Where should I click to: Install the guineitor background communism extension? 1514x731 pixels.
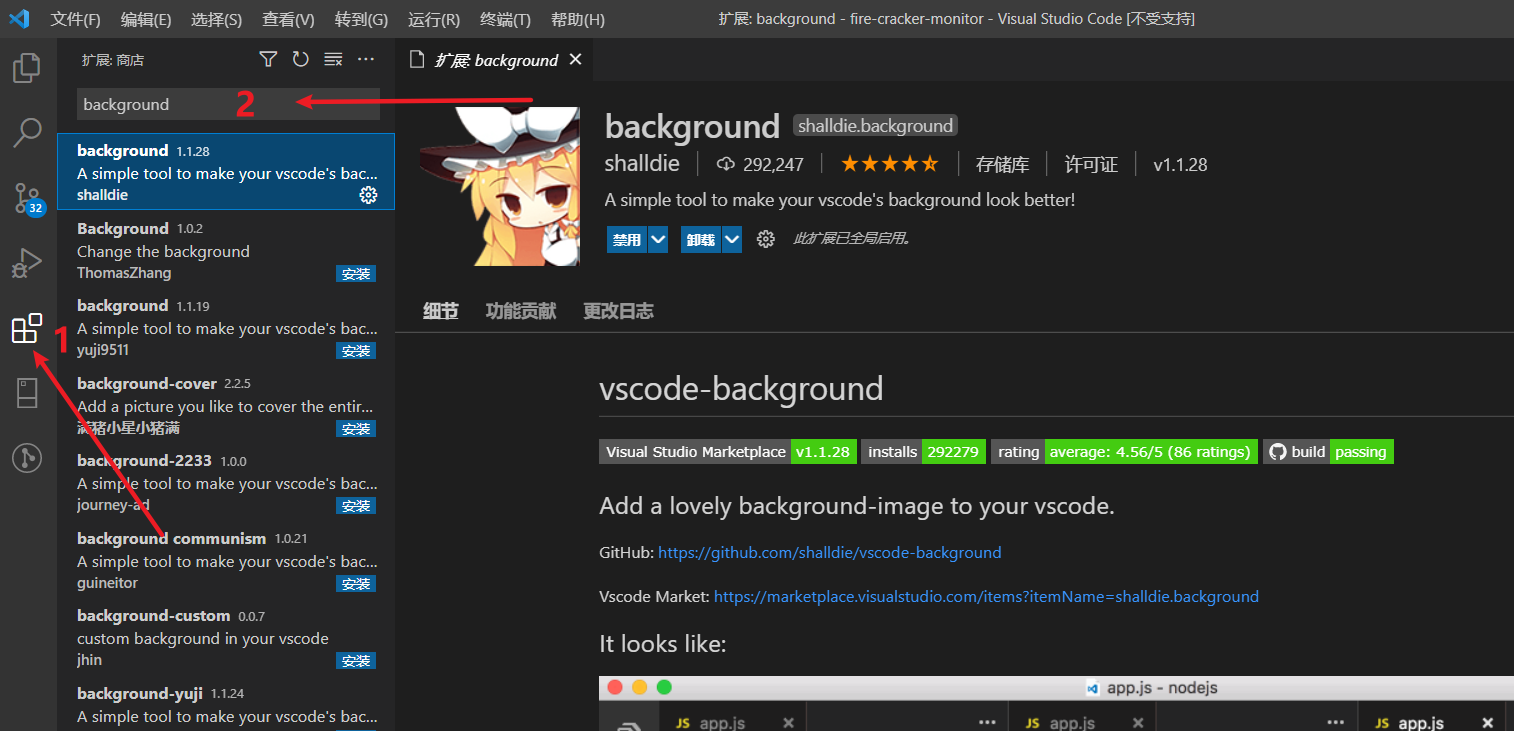point(356,584)
